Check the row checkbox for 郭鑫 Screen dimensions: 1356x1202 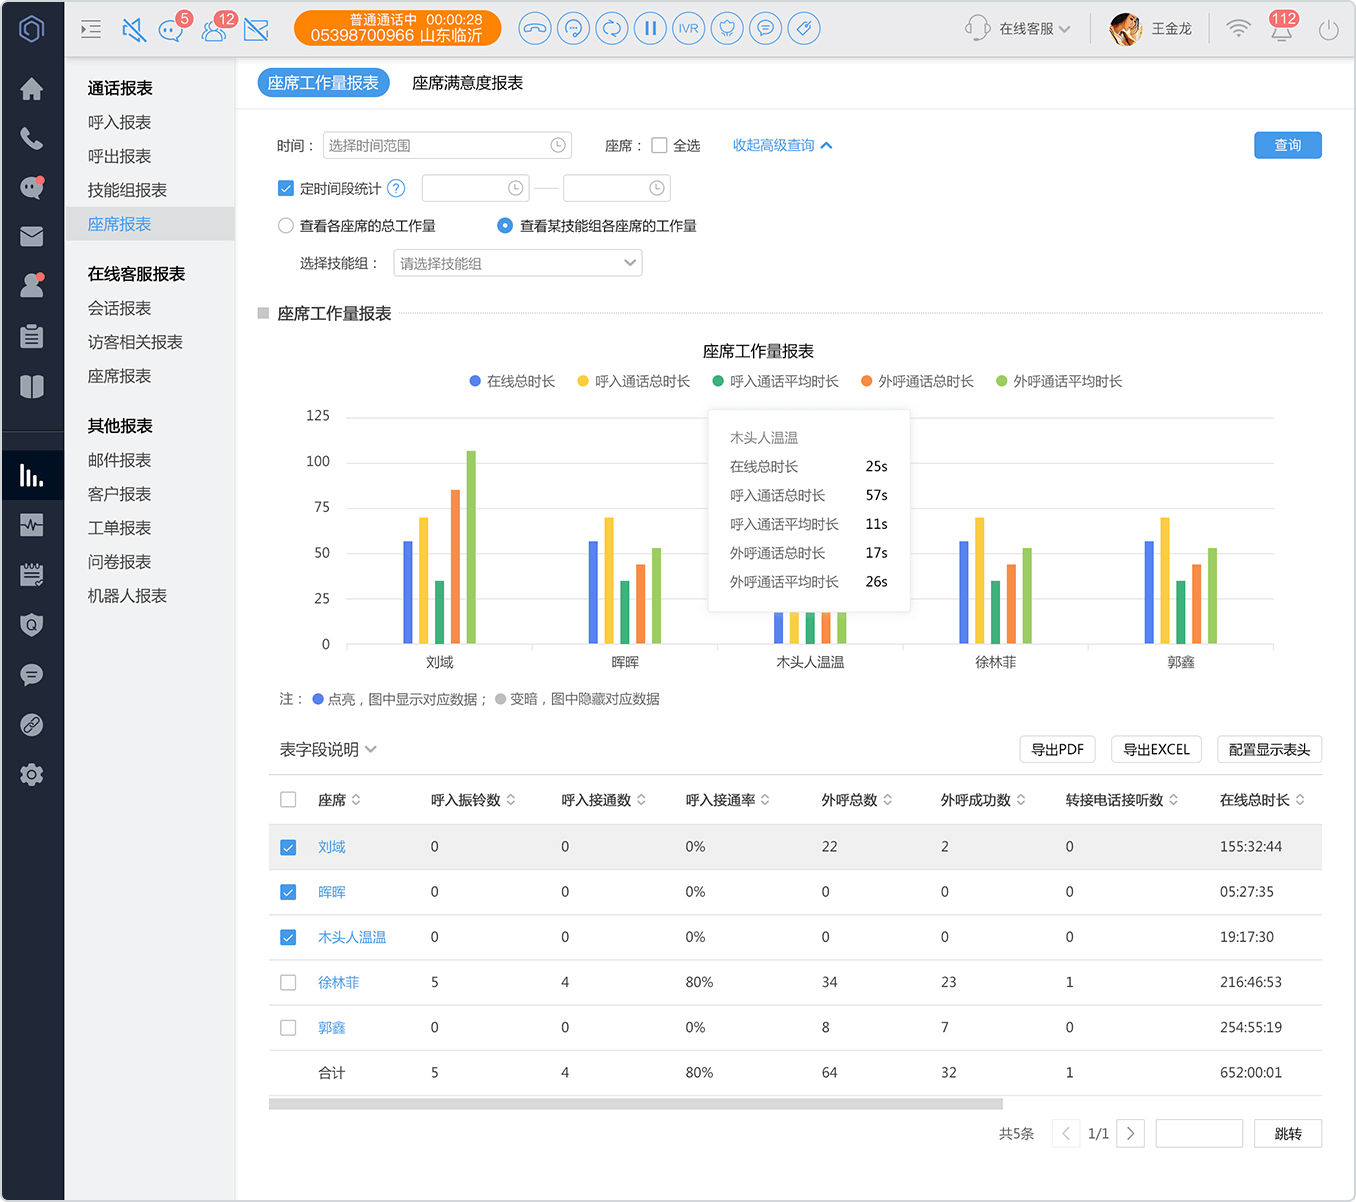288,1027
